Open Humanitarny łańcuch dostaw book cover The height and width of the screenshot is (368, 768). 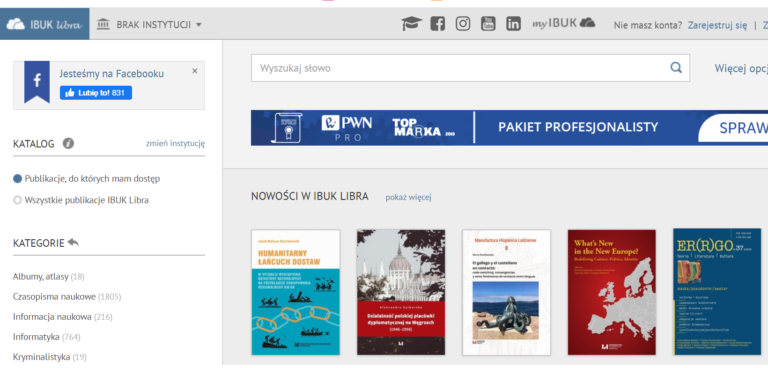(x=296, y=293)
